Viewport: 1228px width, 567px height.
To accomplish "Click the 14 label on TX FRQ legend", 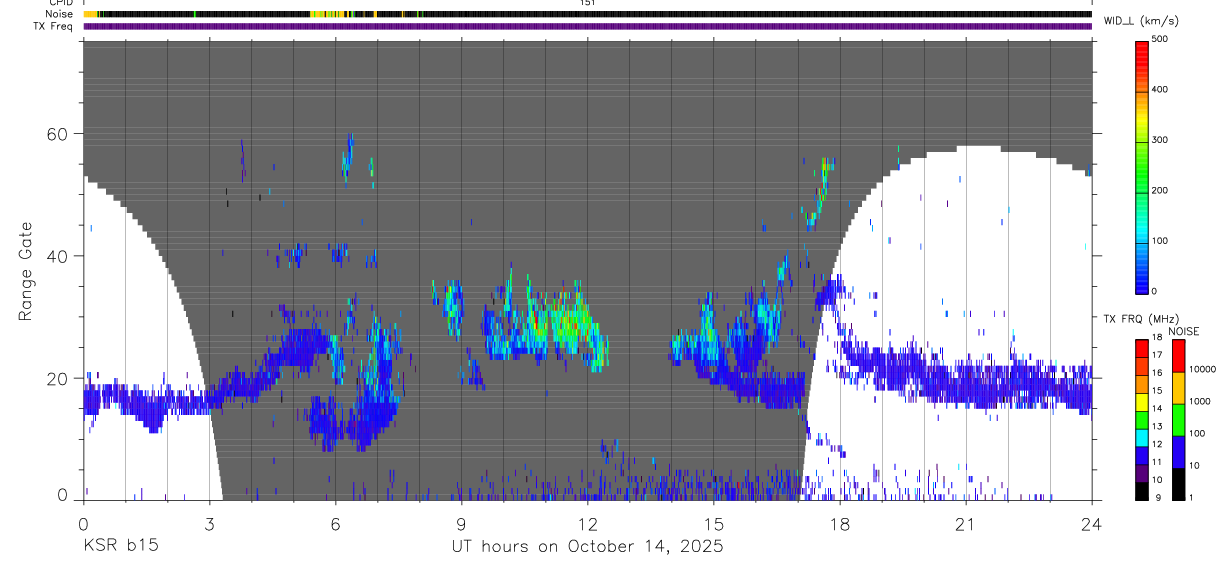I will click(x=1156, y=408).
